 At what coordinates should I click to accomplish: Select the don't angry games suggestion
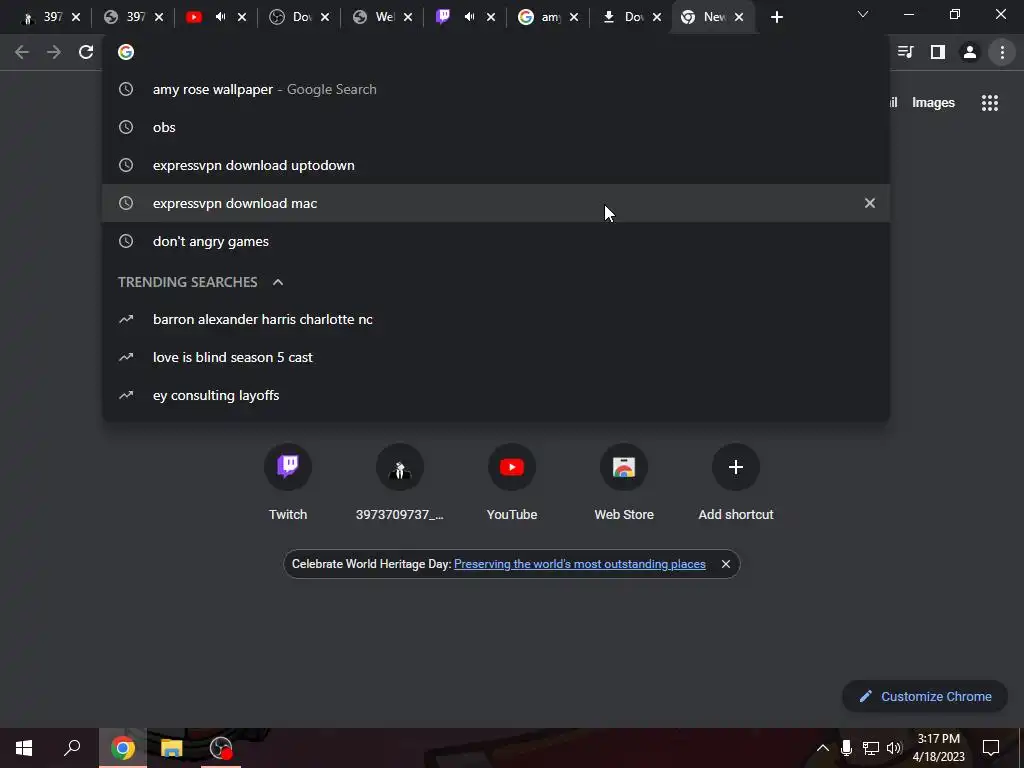click(x=496, y=241)
